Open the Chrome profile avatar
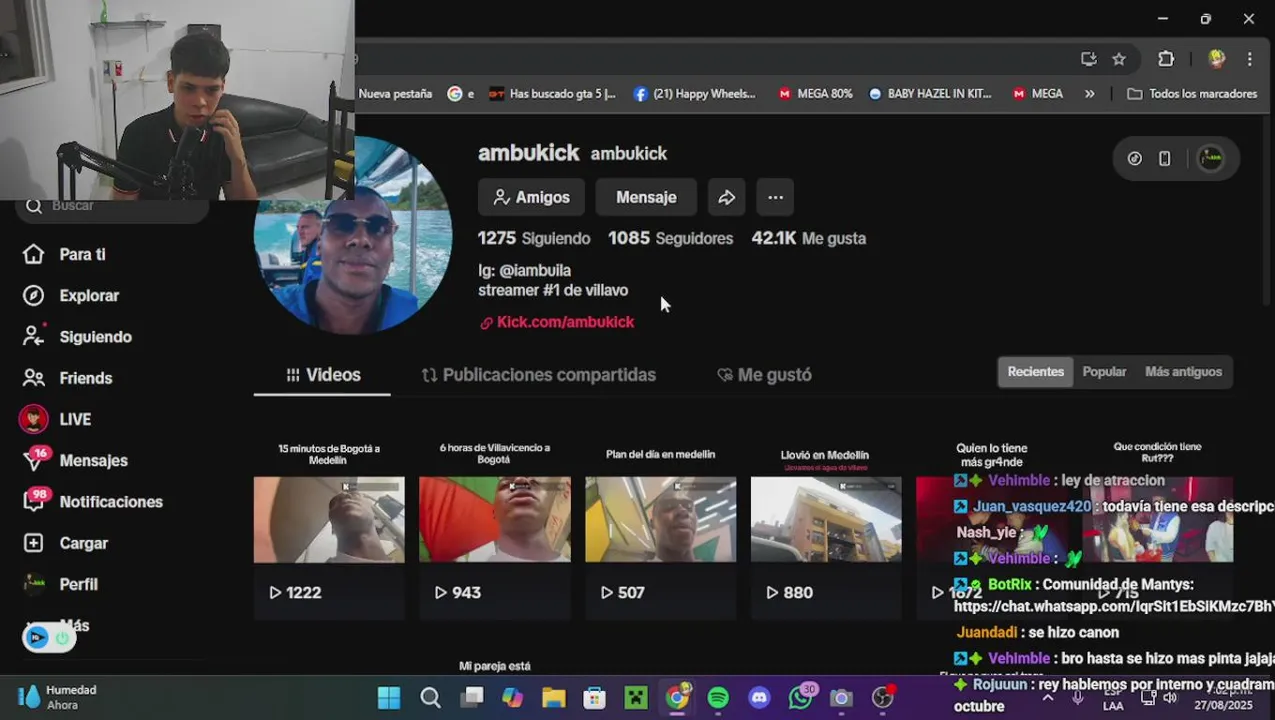 1217,59
